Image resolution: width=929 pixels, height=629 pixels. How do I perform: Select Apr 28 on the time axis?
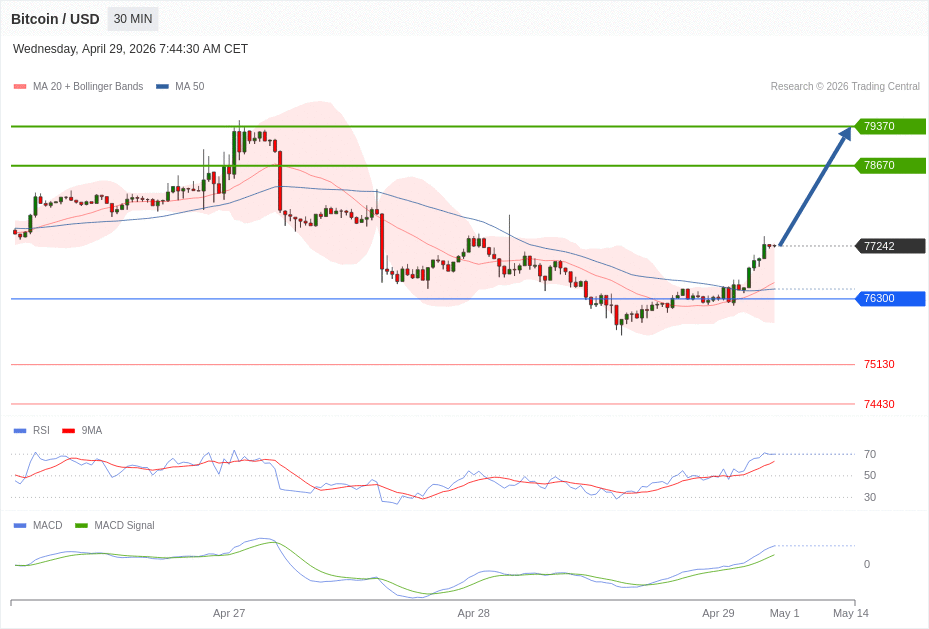(474, 613)
